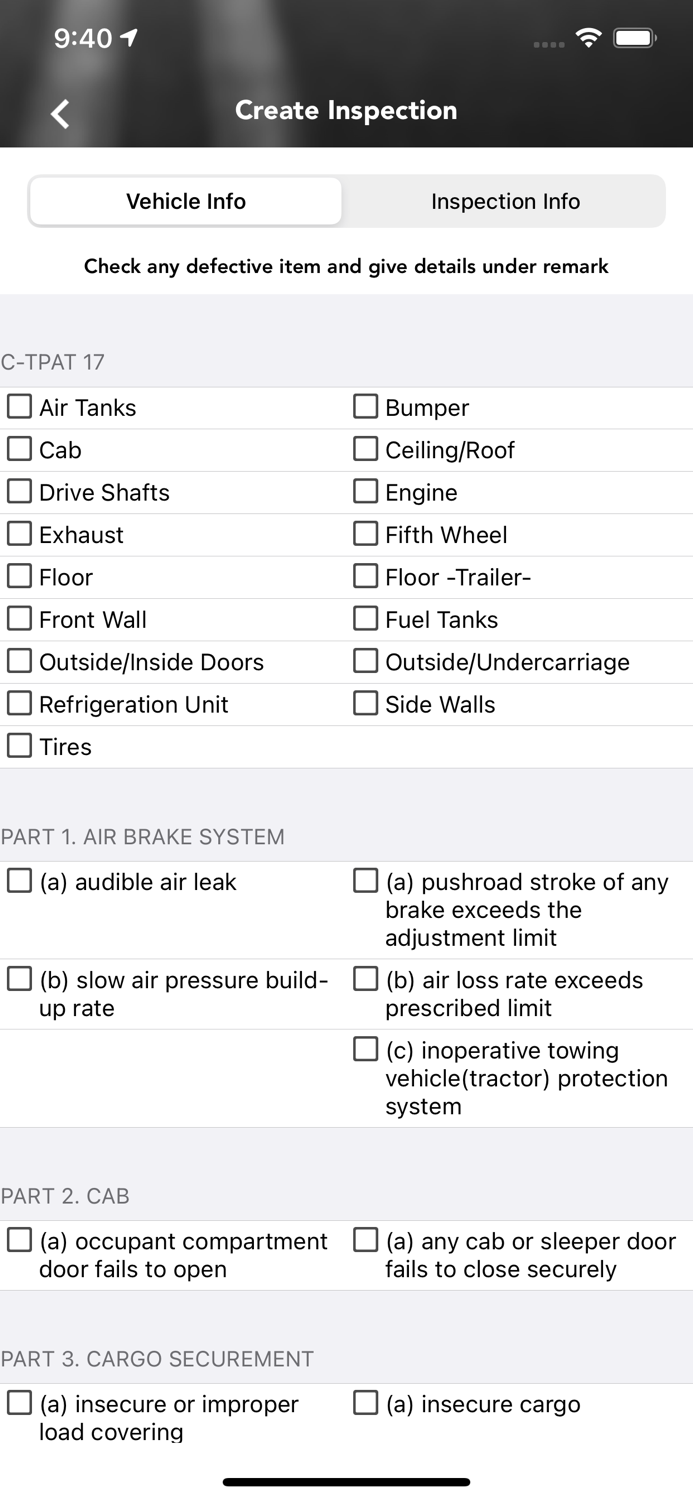This screenshot has height=1500, width=693.
Task: Select the Vehicle Info tab
Action: coord(186,201)
